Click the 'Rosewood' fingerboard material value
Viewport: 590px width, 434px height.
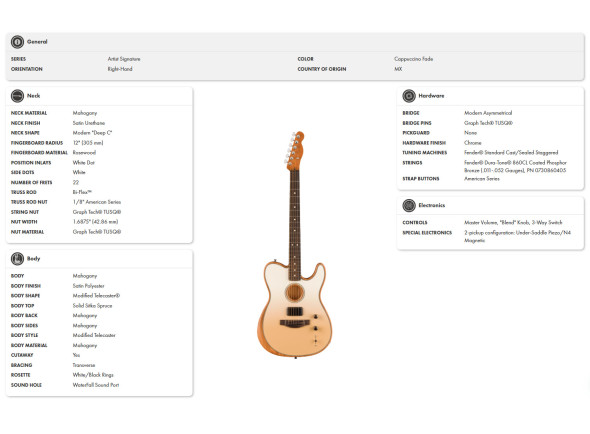click(x=84, y=153)
